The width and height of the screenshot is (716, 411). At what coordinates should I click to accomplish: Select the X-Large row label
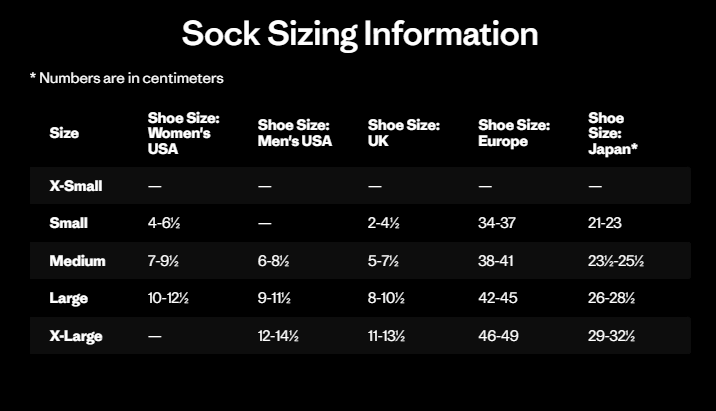tap(76, 336)
